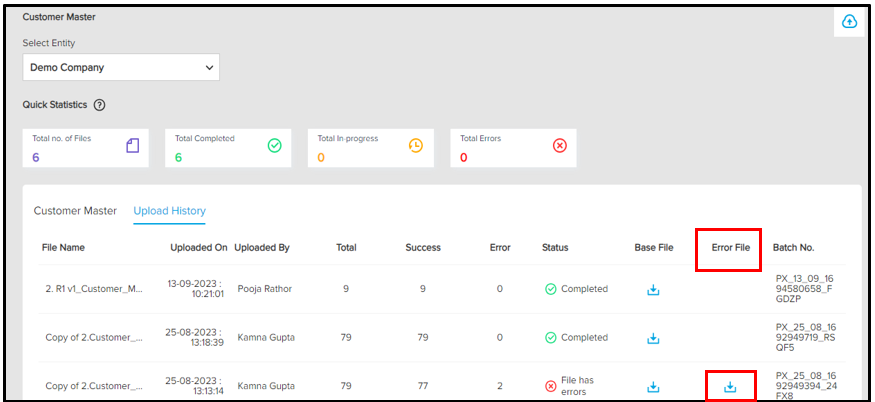875x402 pixels.
Task: Download base file for Pooja Rathor upload
Action: [653, 290]
